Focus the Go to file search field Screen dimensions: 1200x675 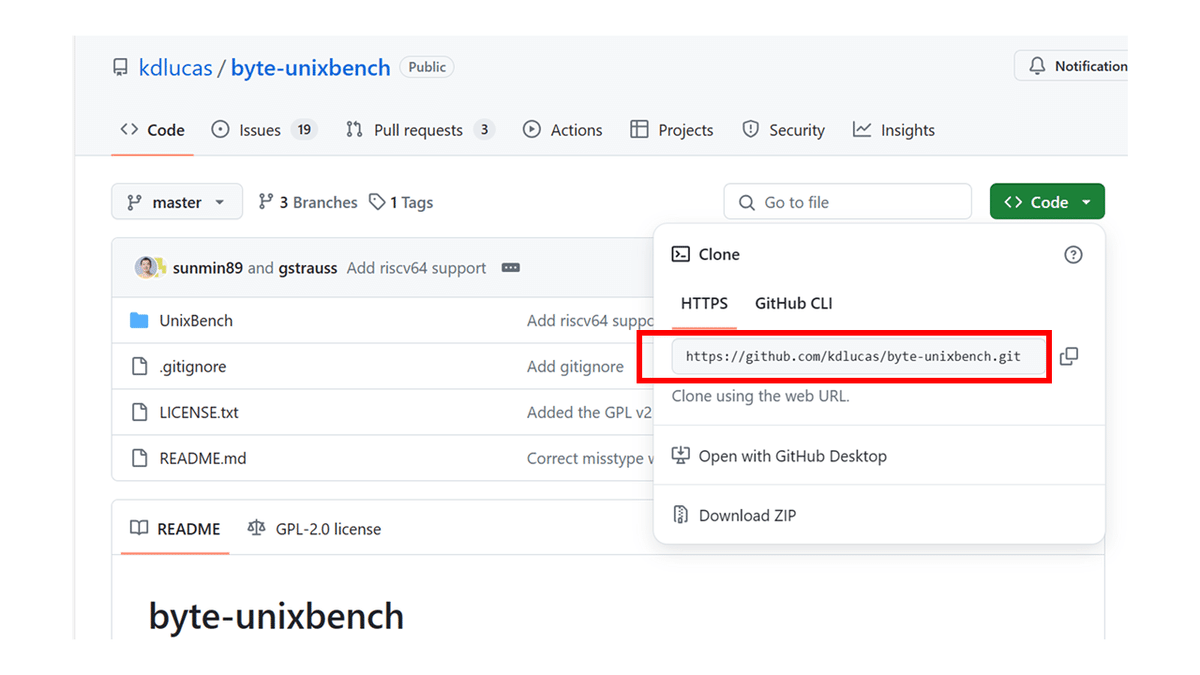pos(847,202)
